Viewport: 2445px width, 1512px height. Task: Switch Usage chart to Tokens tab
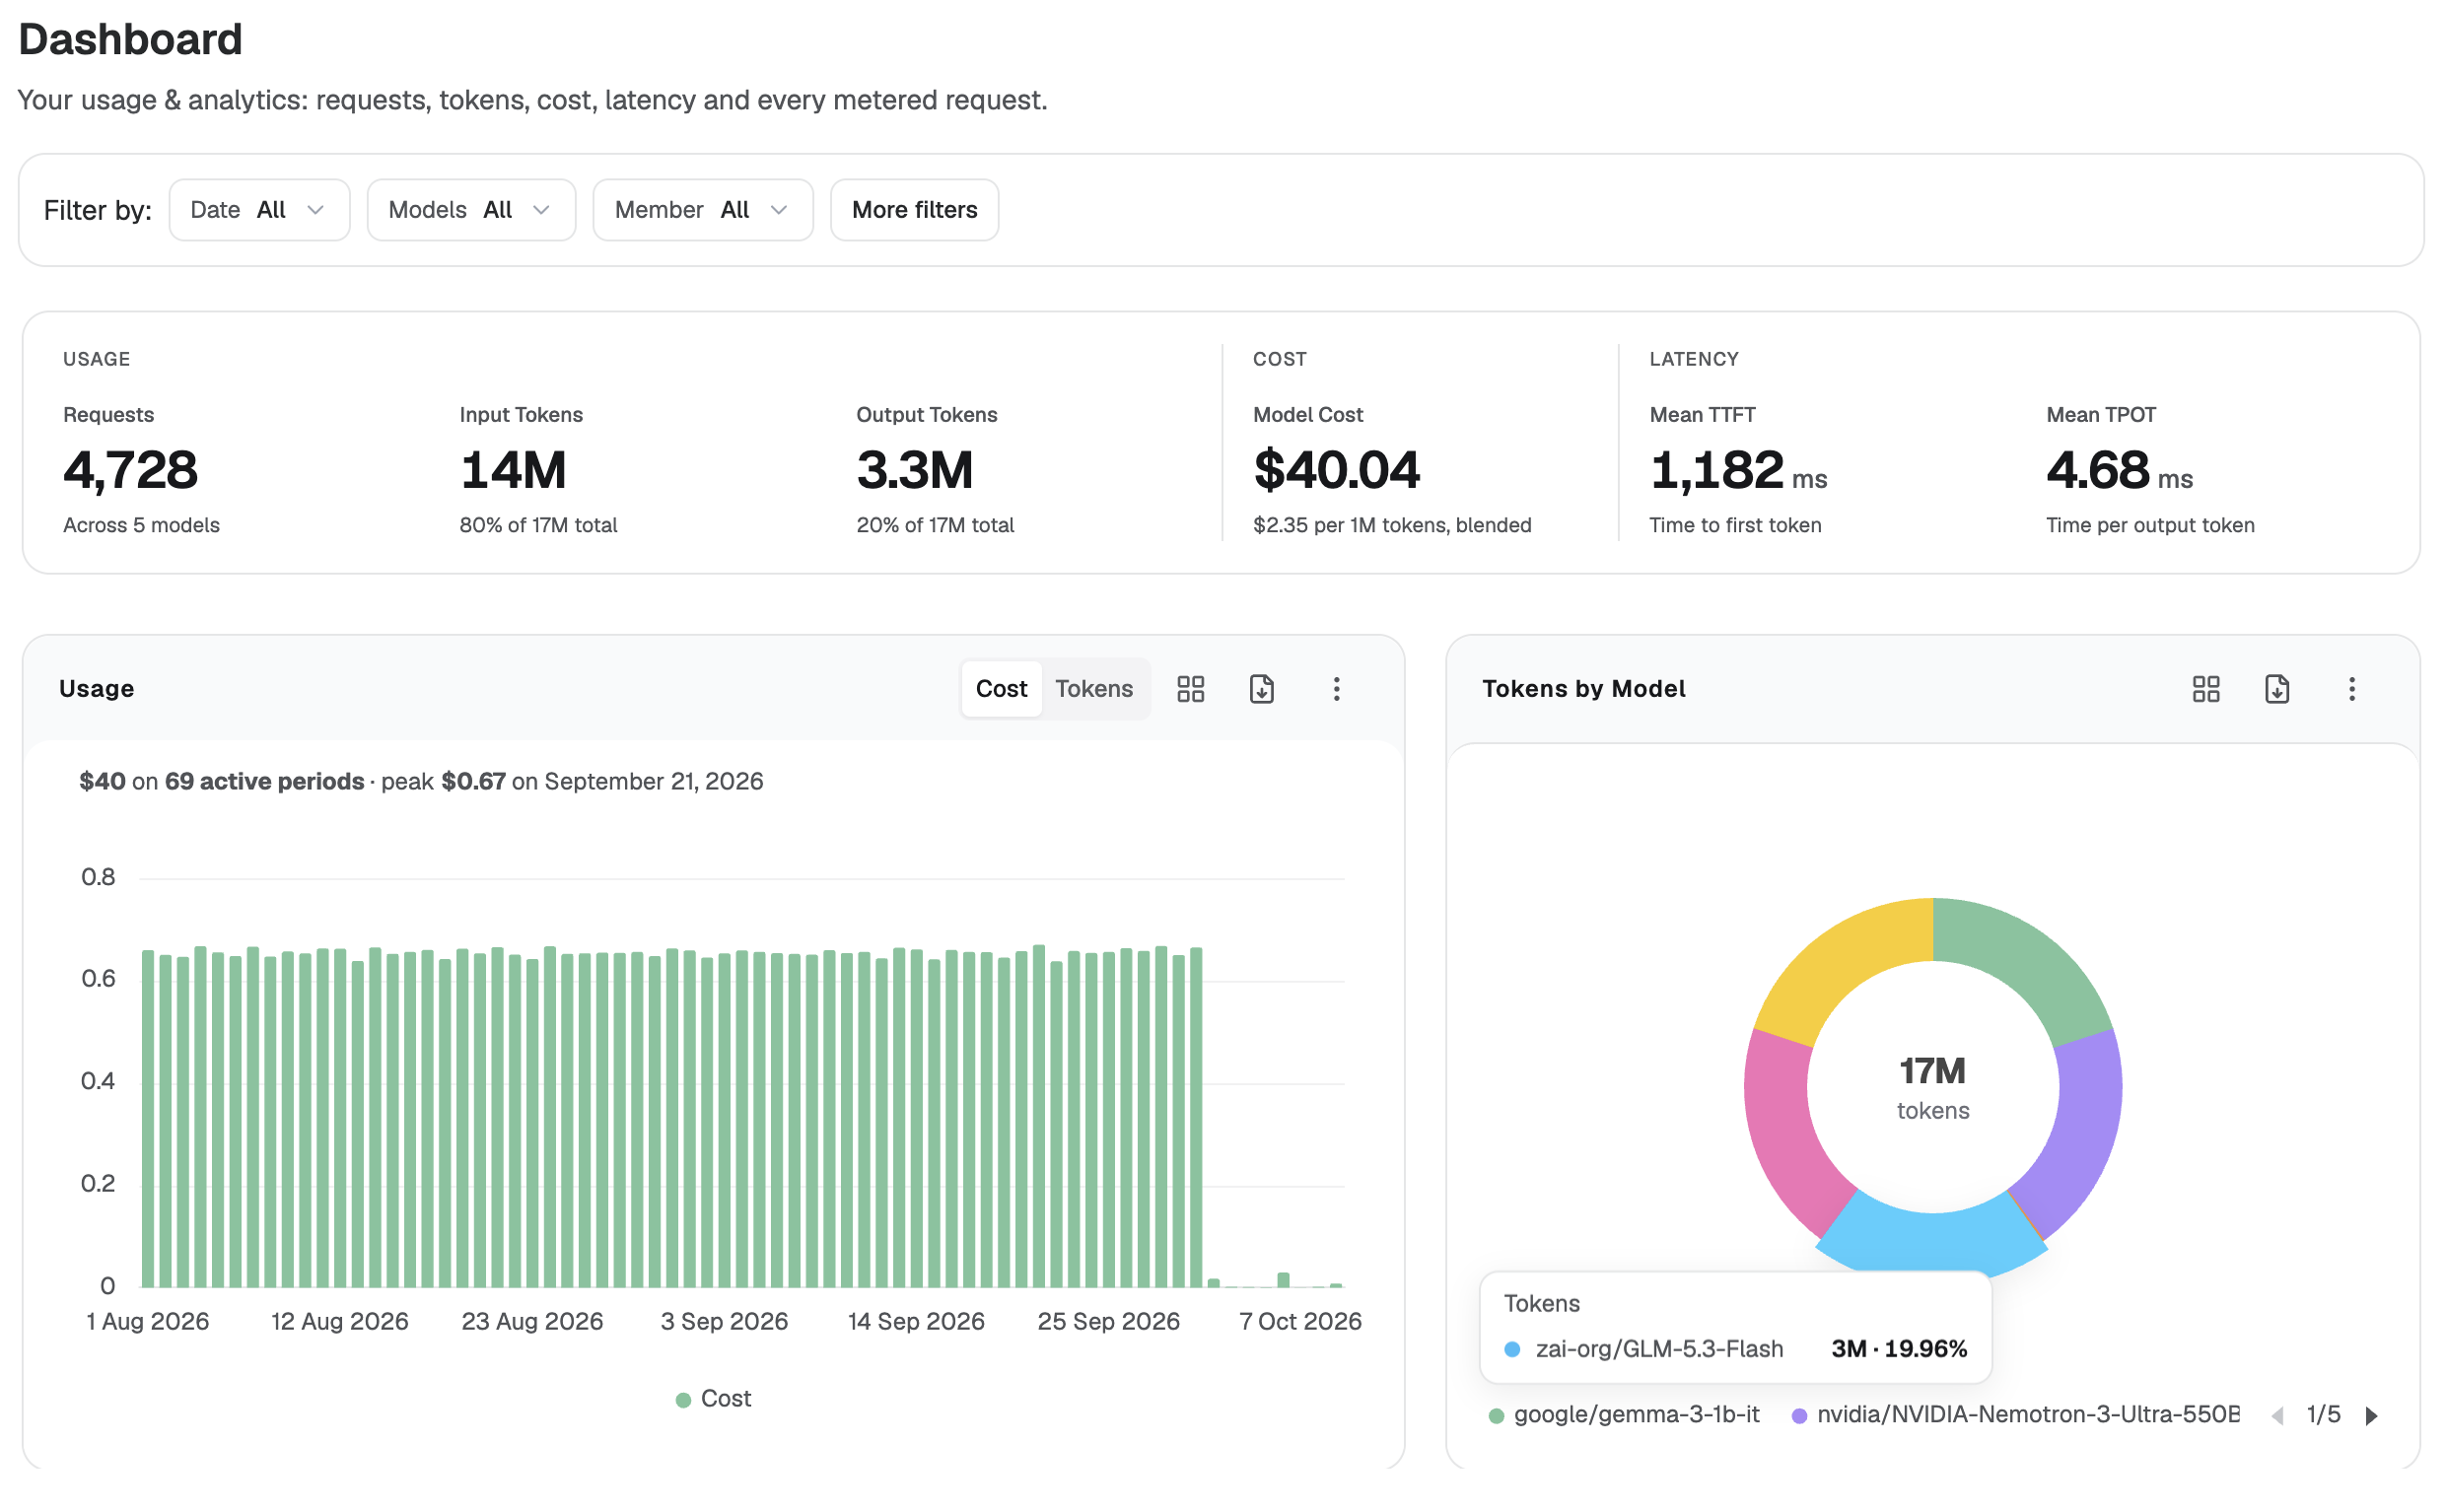(1094, 688)
